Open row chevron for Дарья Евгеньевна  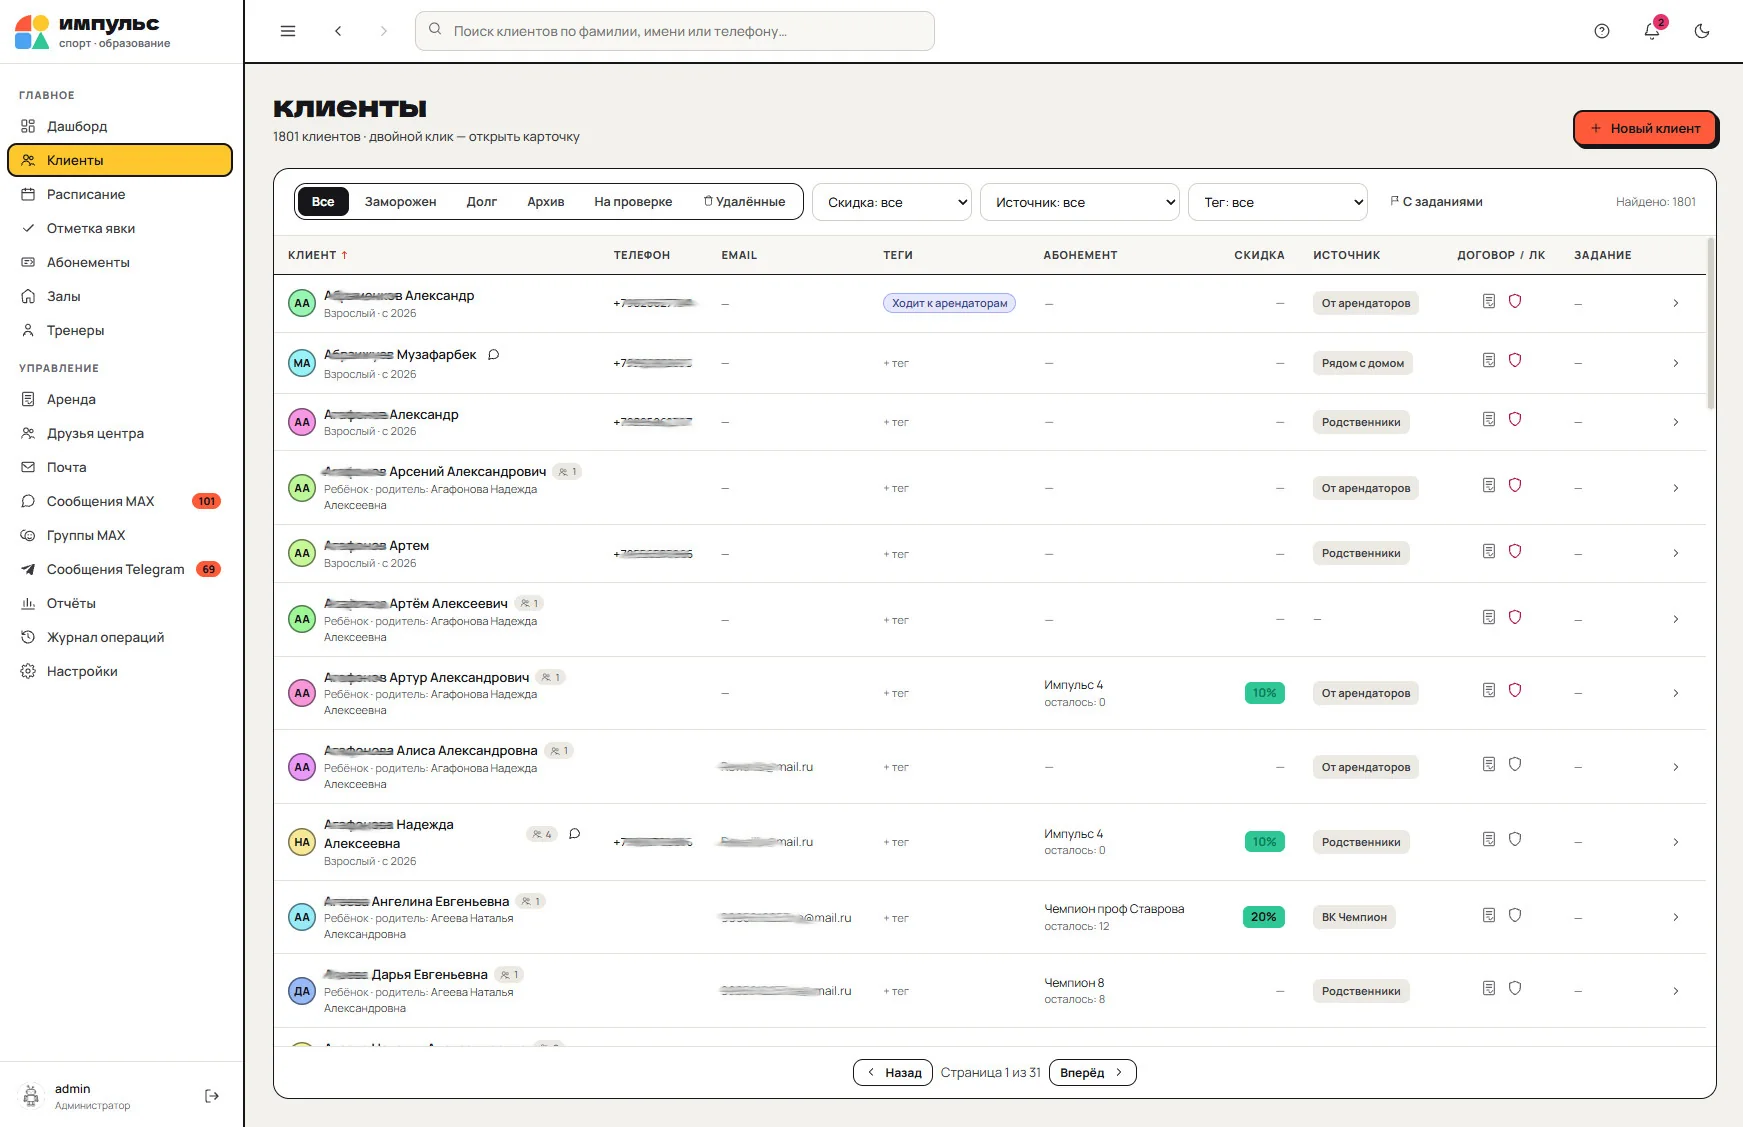(1676, 991)
